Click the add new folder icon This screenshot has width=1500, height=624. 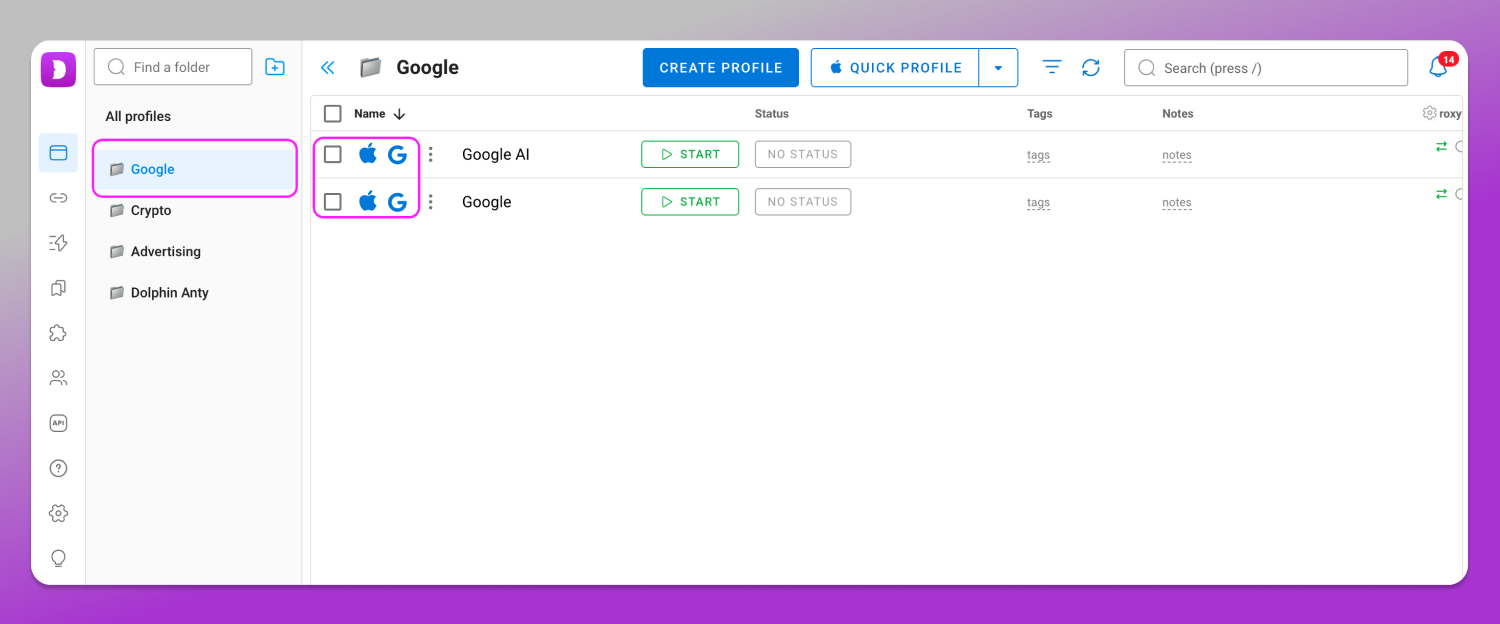274,67
